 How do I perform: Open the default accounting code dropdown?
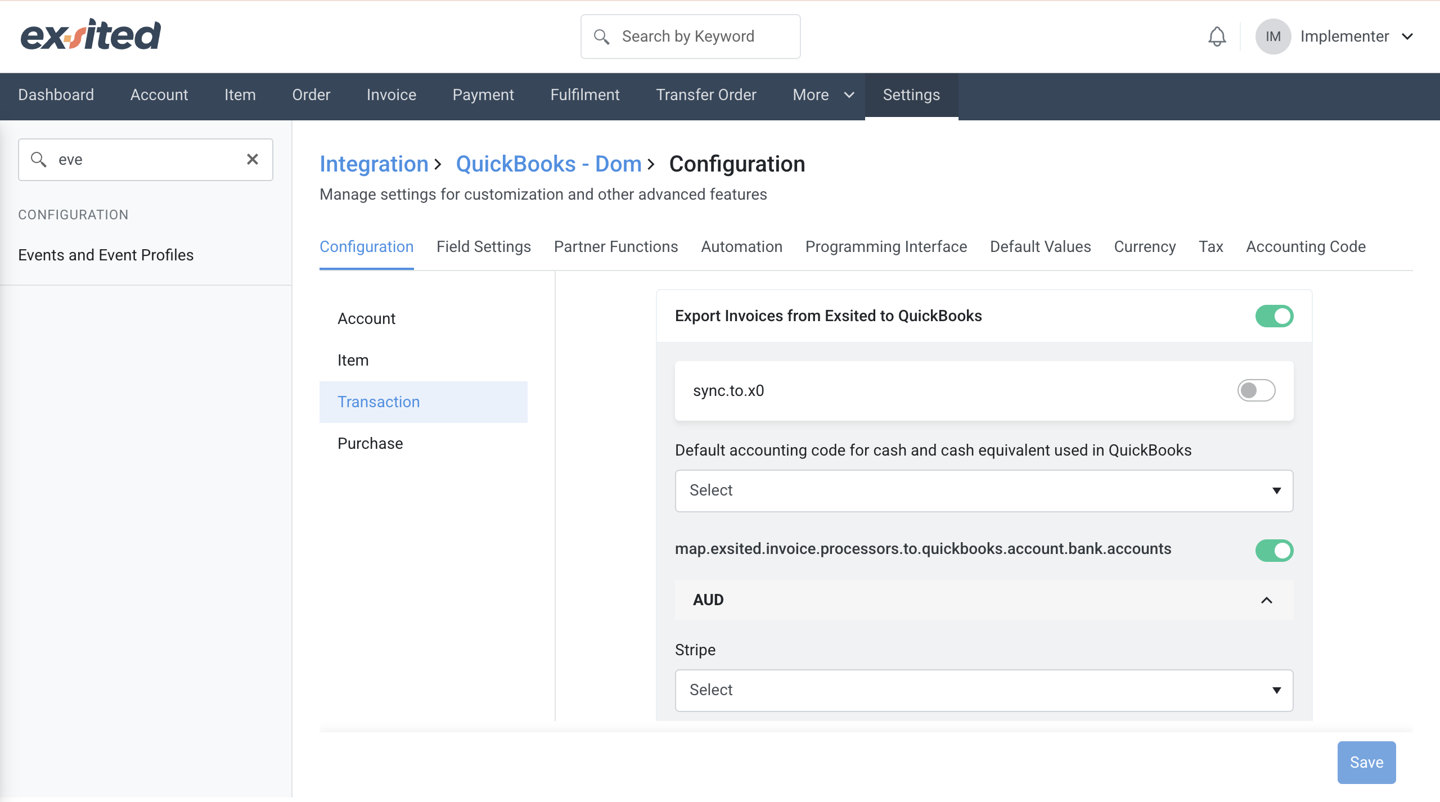984,491
